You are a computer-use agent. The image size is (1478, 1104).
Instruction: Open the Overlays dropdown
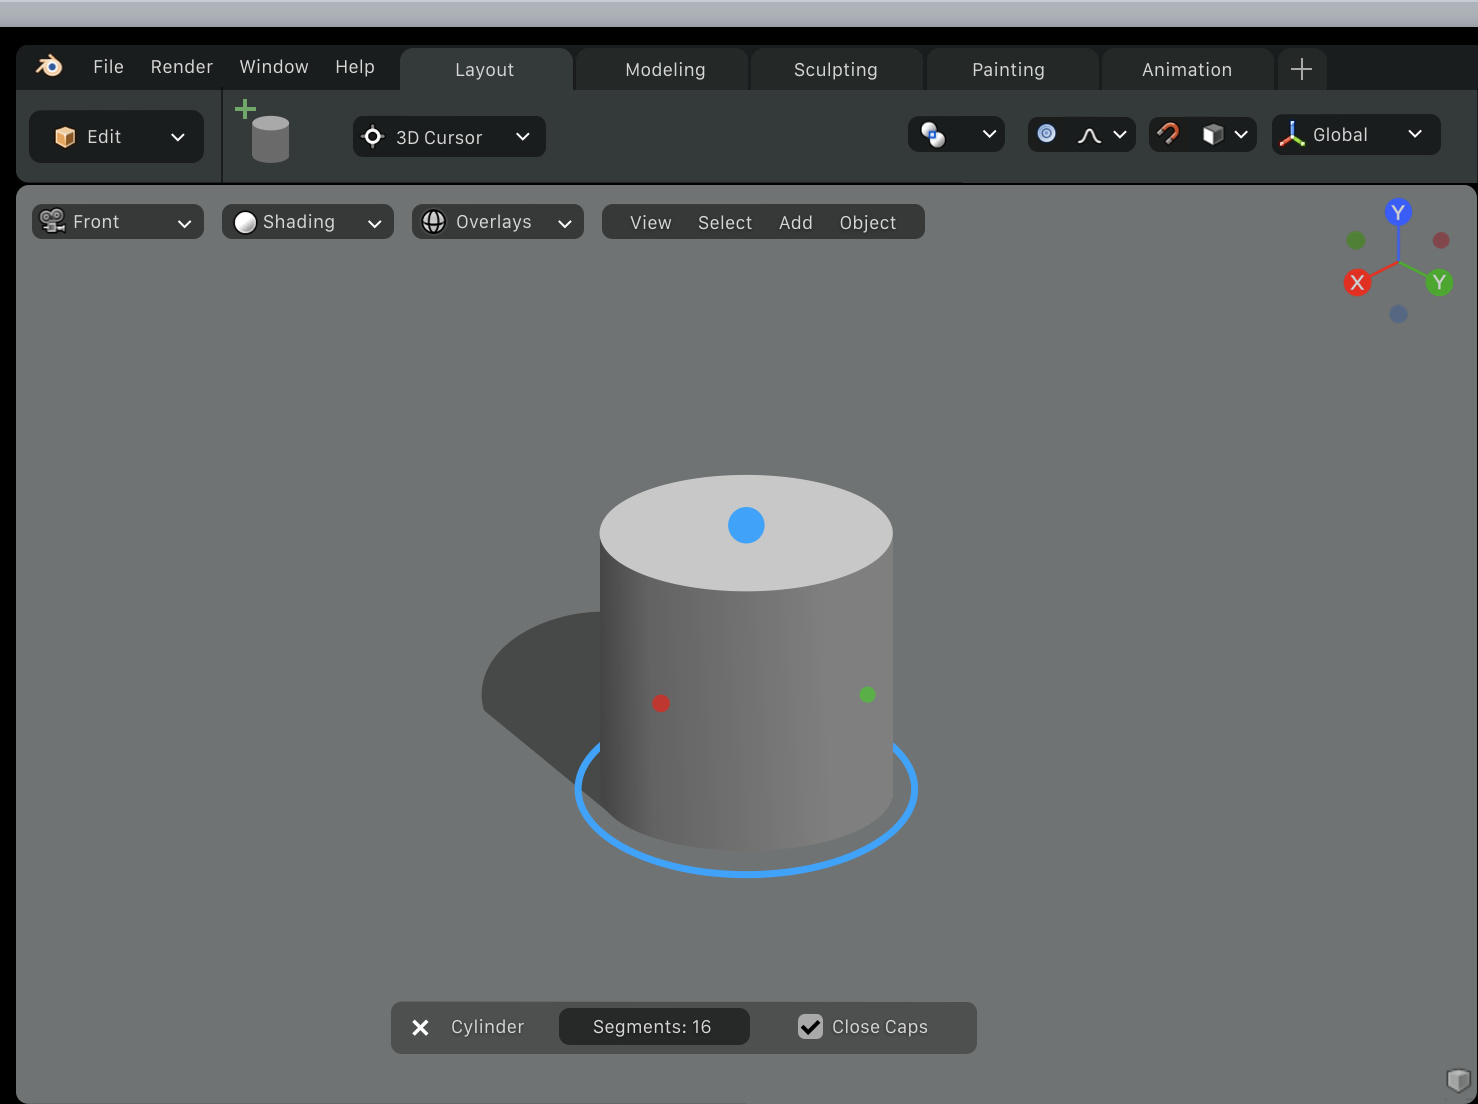tap(498, 222)
